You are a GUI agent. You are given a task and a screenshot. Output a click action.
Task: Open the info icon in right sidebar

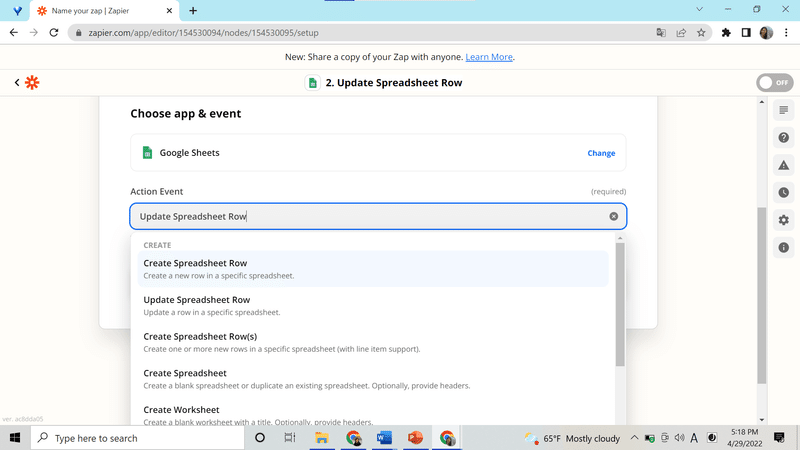tap(784, 248)
